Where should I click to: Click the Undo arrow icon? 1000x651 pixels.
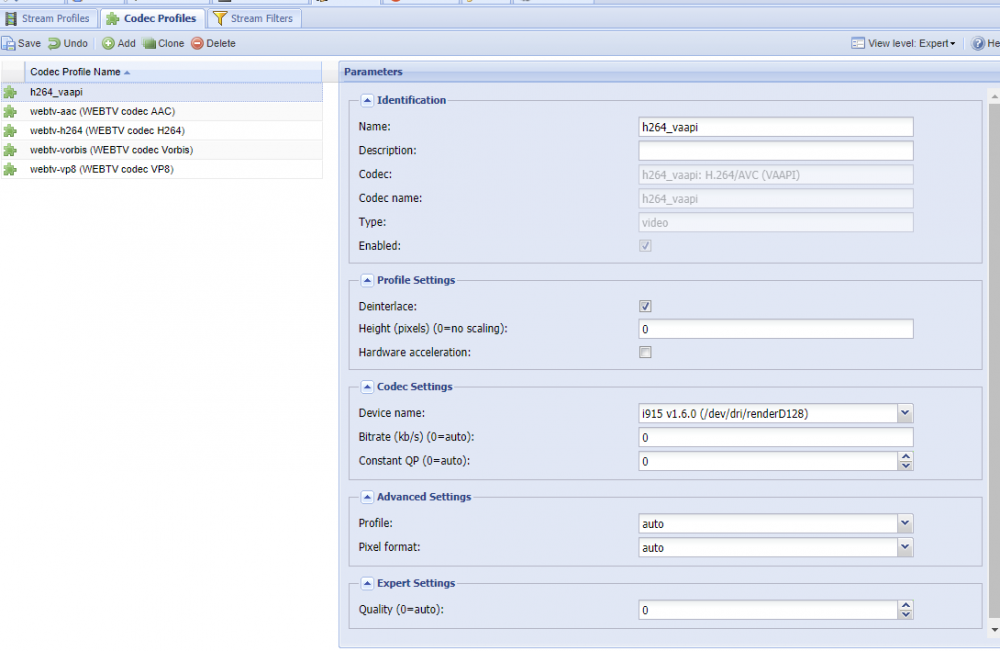pos(54,43)
